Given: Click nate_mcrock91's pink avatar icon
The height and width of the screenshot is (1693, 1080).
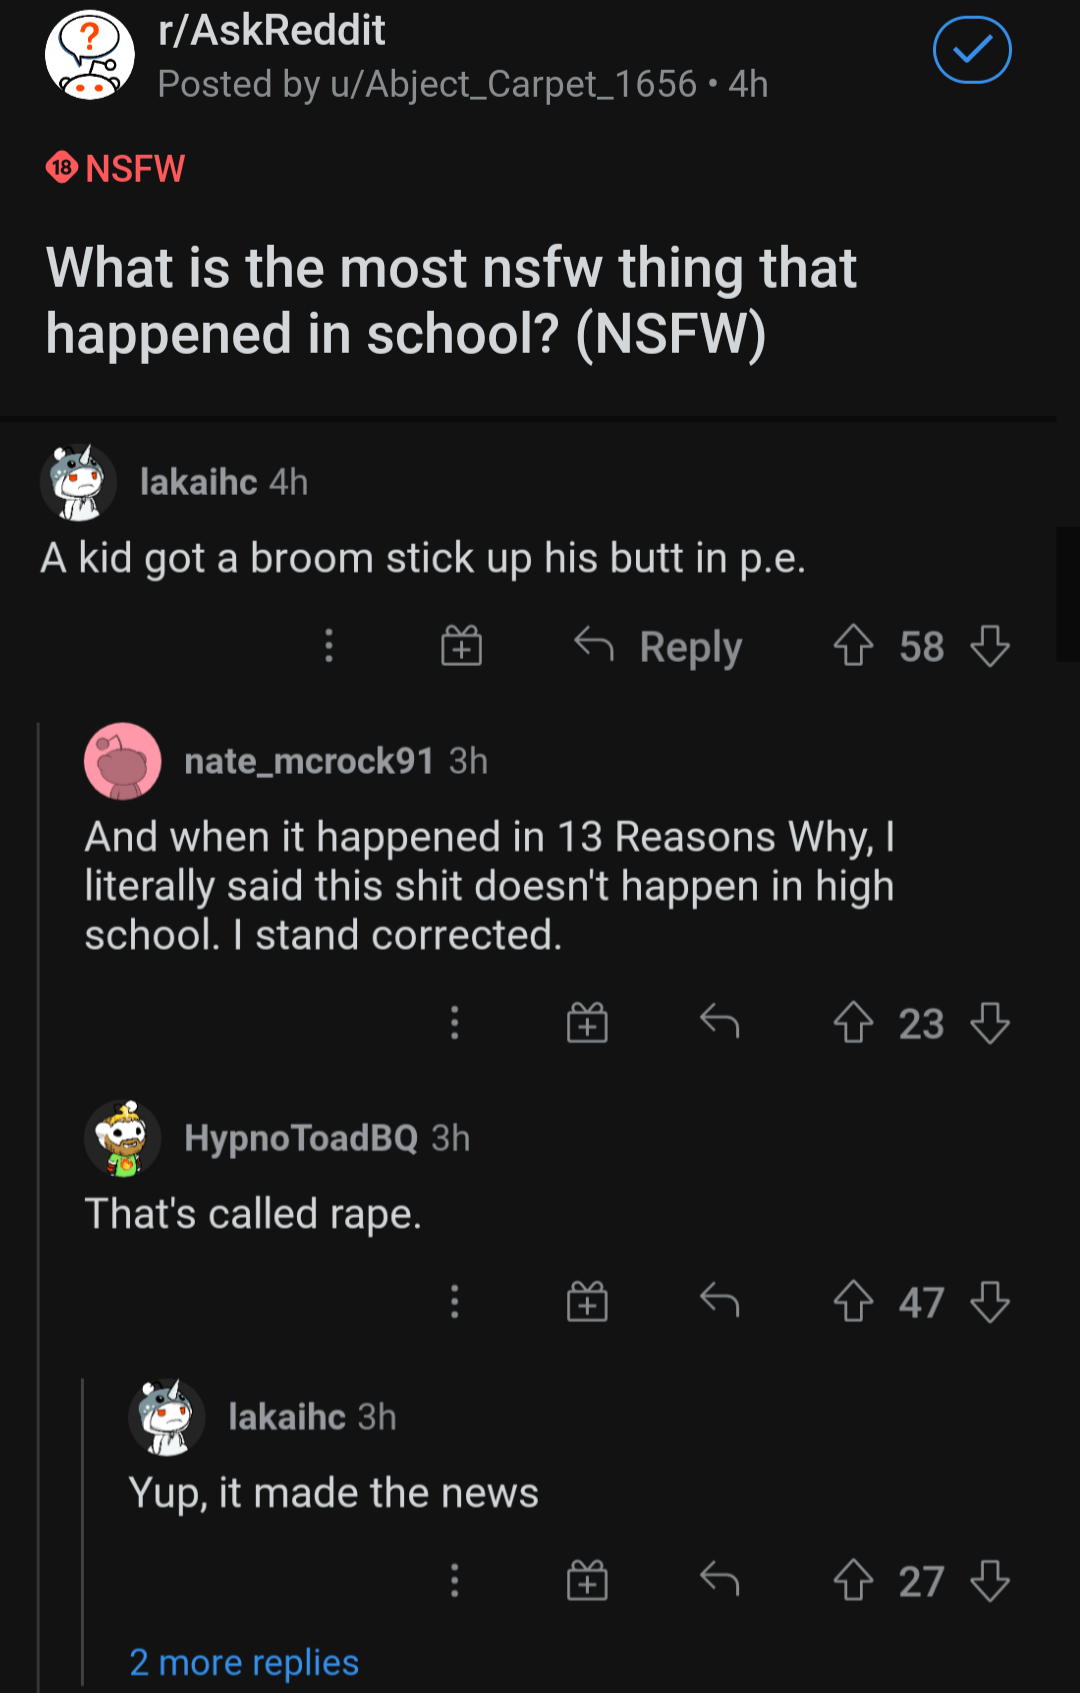Looking at the screenshot, I should (120, 761).
